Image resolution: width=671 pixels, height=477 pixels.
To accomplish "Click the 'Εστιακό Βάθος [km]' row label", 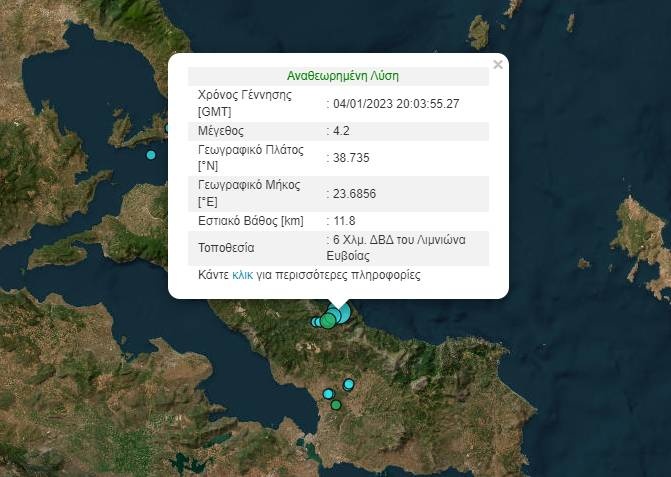I will 250,220.
